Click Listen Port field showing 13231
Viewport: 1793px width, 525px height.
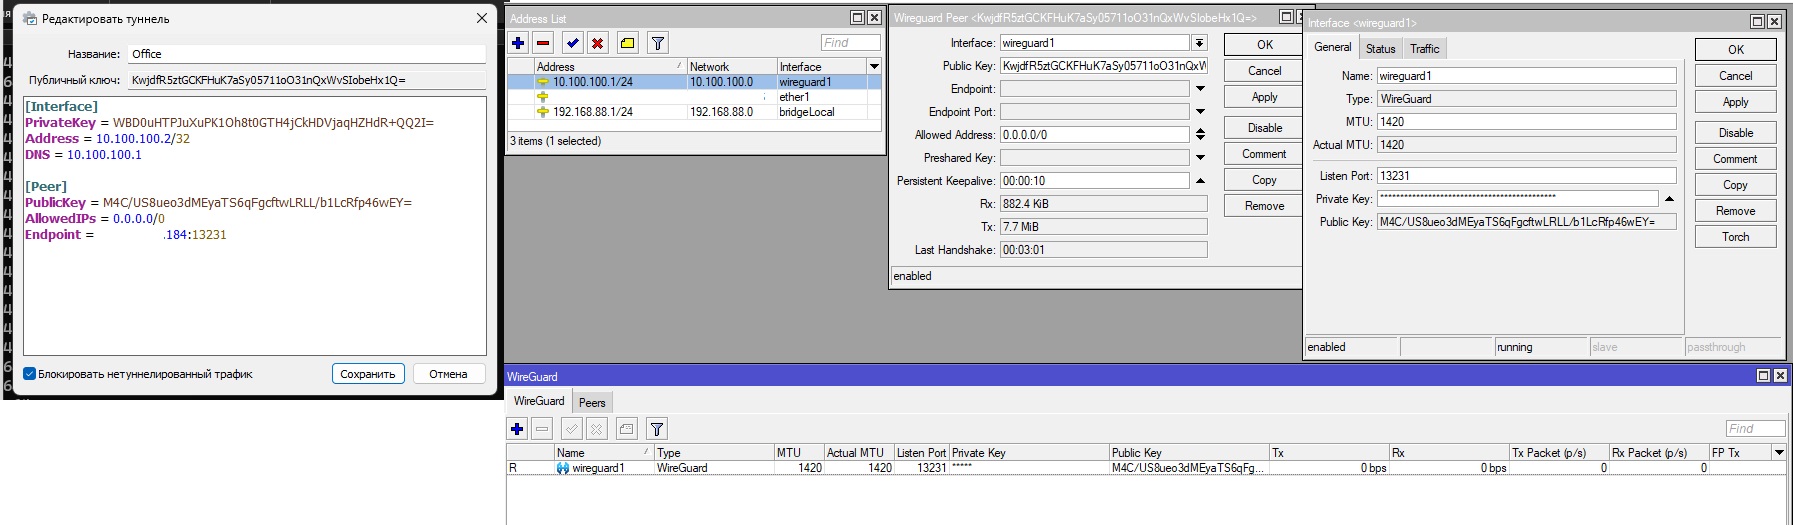[x=1526, y=176]
